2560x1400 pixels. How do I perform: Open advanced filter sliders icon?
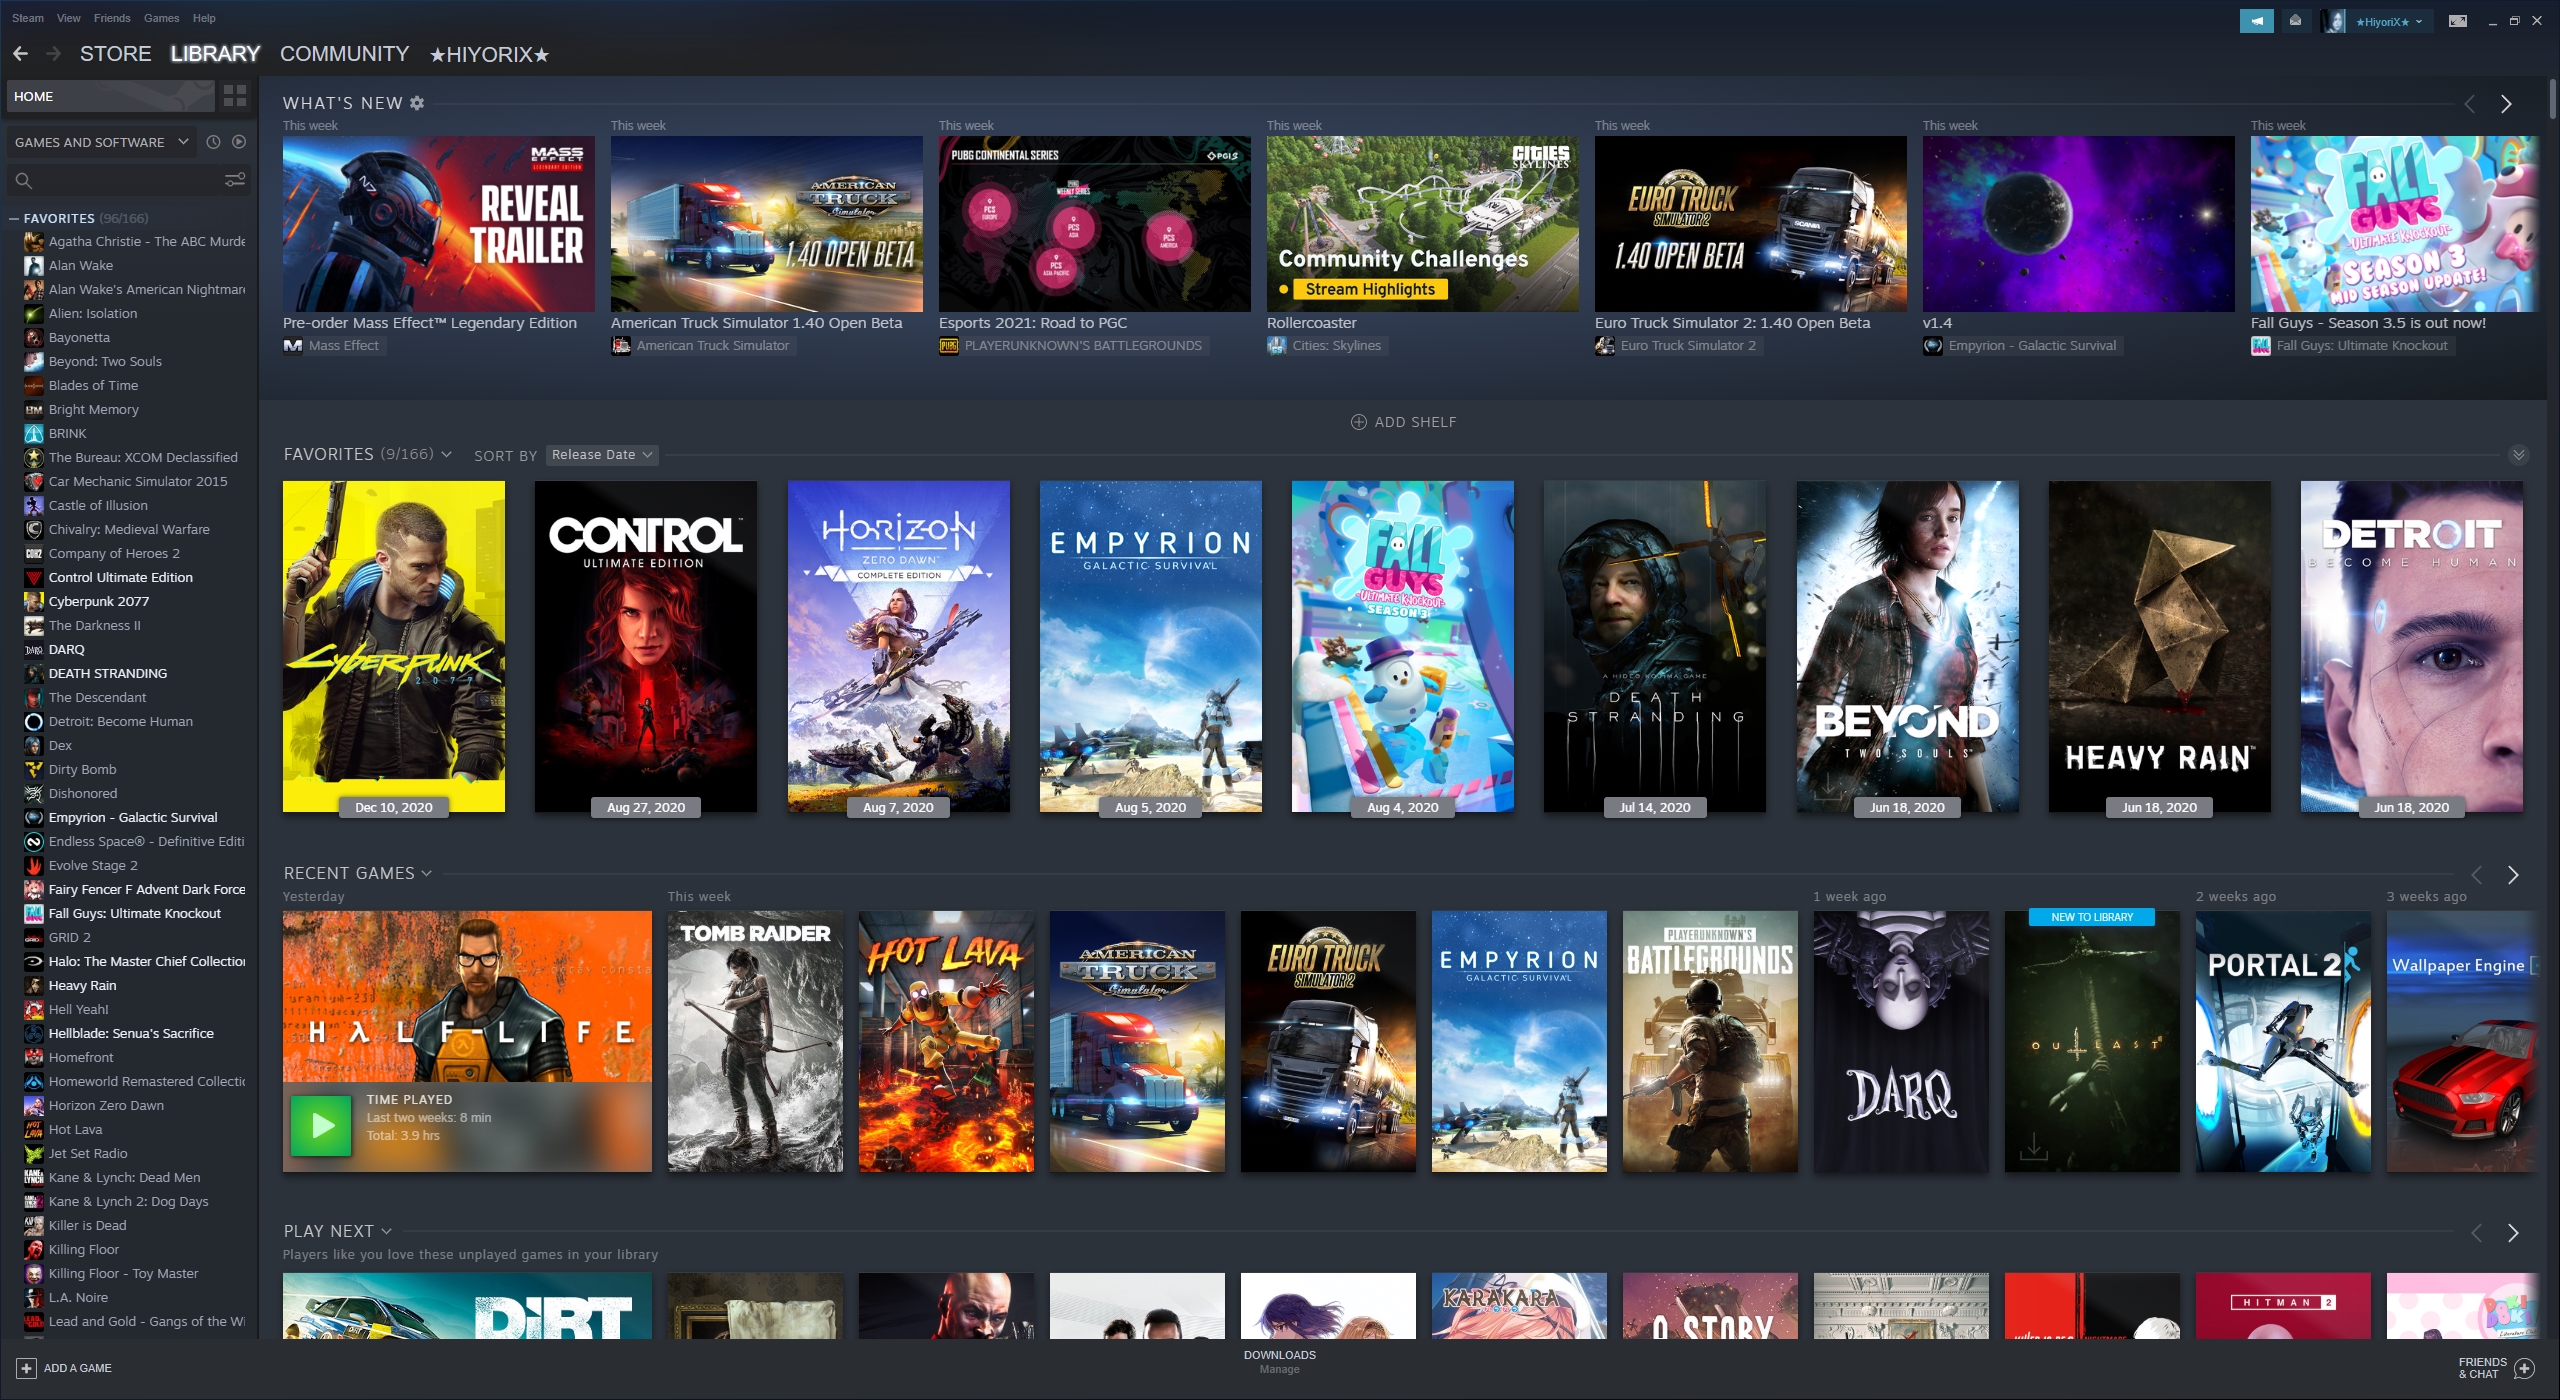[x=235, y=180]
